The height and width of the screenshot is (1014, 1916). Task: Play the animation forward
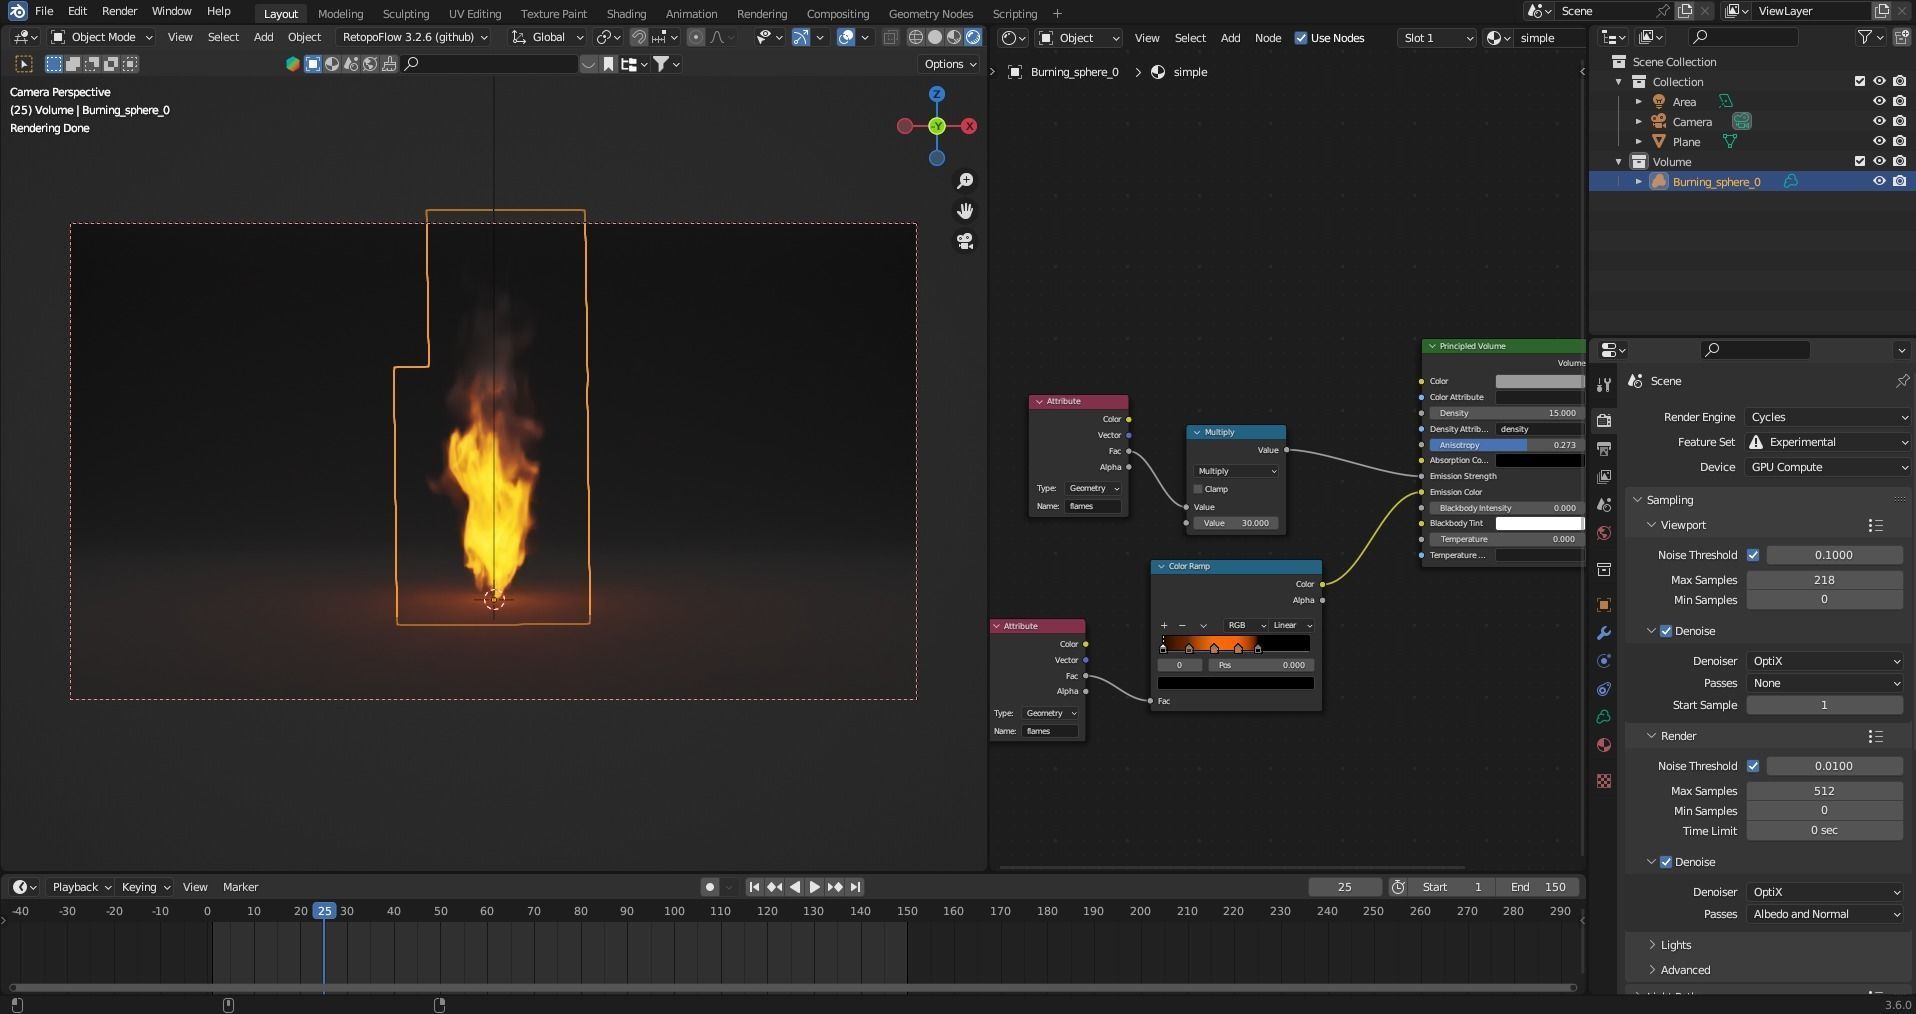[814, 887]
